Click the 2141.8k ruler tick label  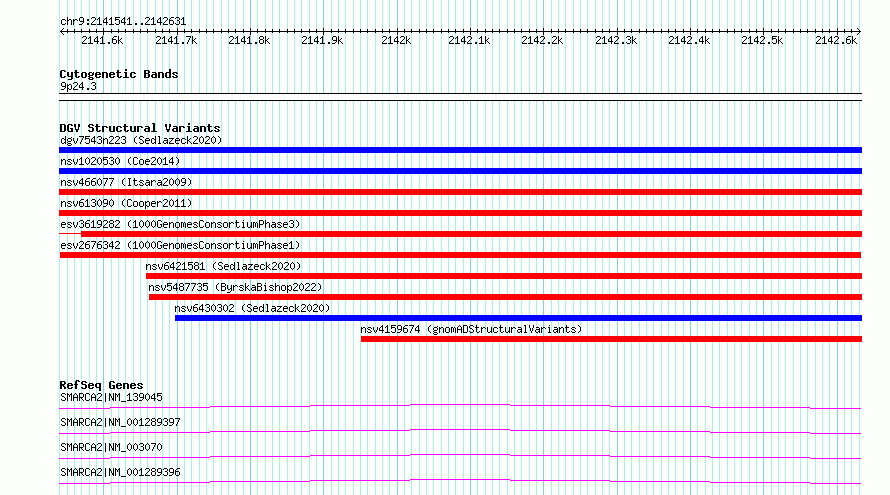click(249, 40)
